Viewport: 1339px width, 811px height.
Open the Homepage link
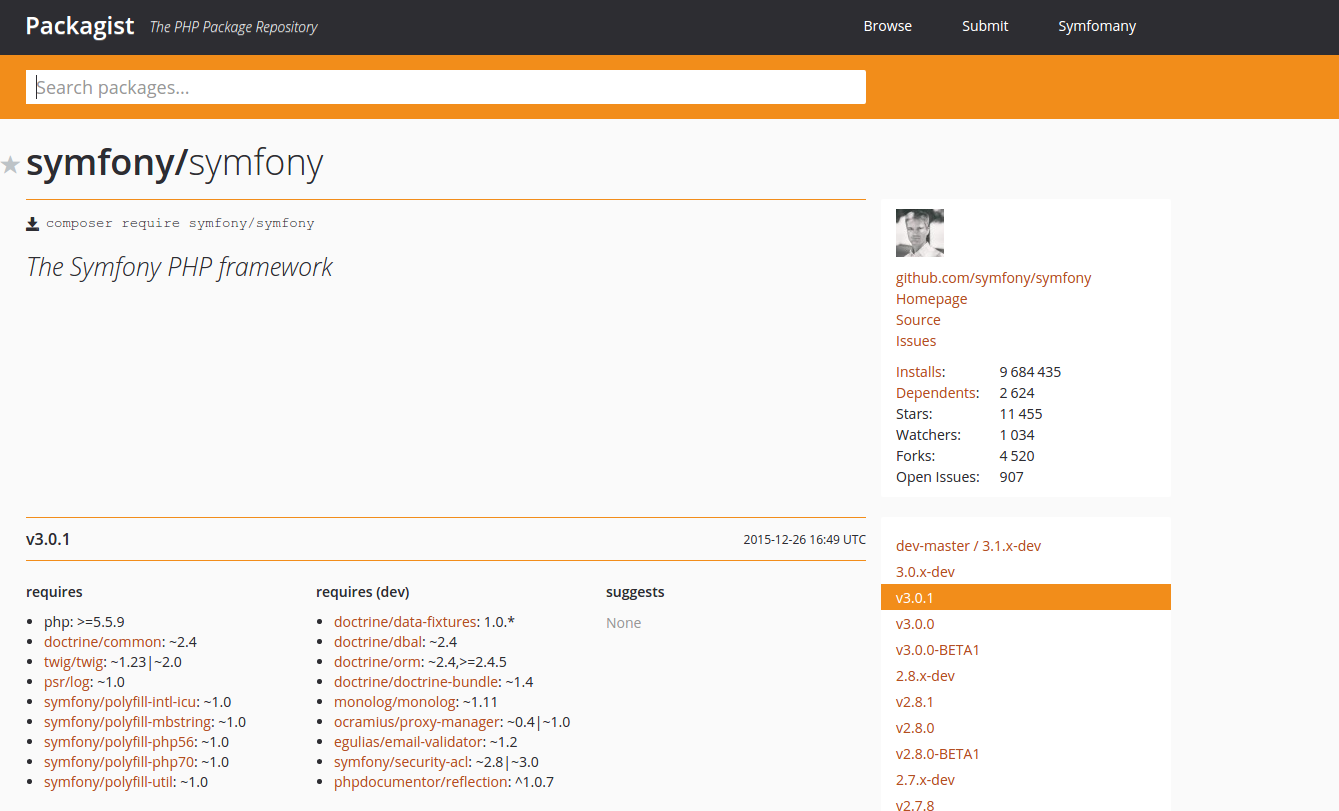932,299
